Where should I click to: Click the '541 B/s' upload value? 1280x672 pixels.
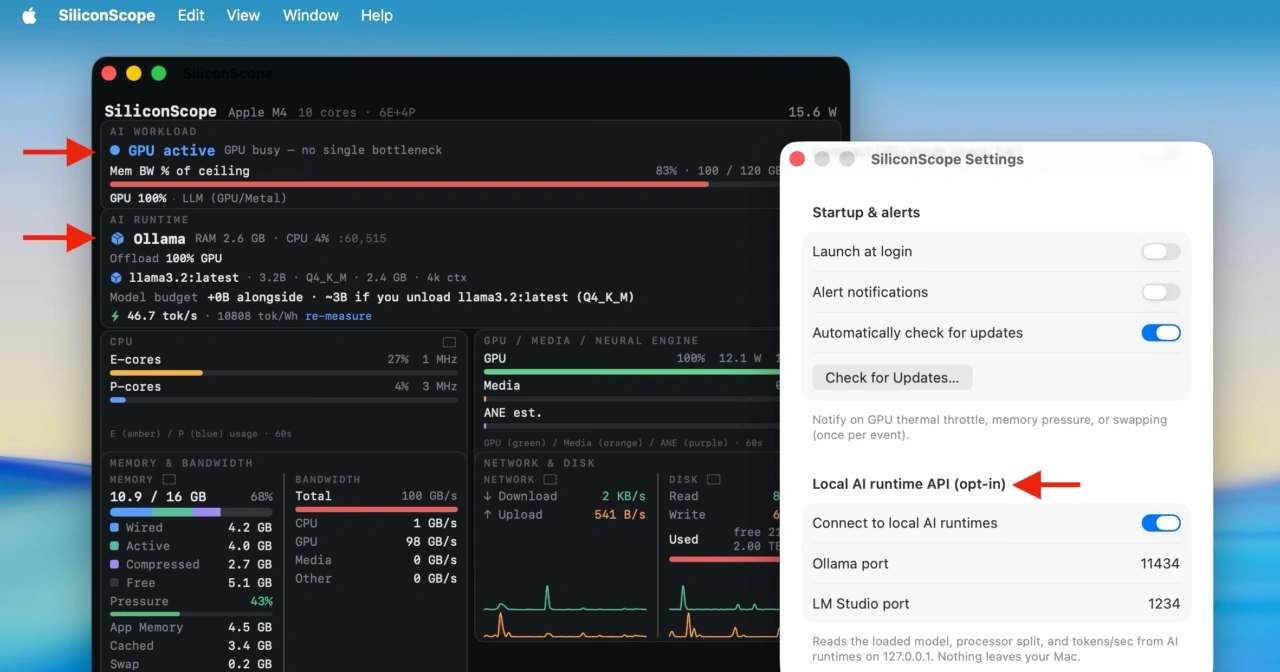(x=619, y=515)
